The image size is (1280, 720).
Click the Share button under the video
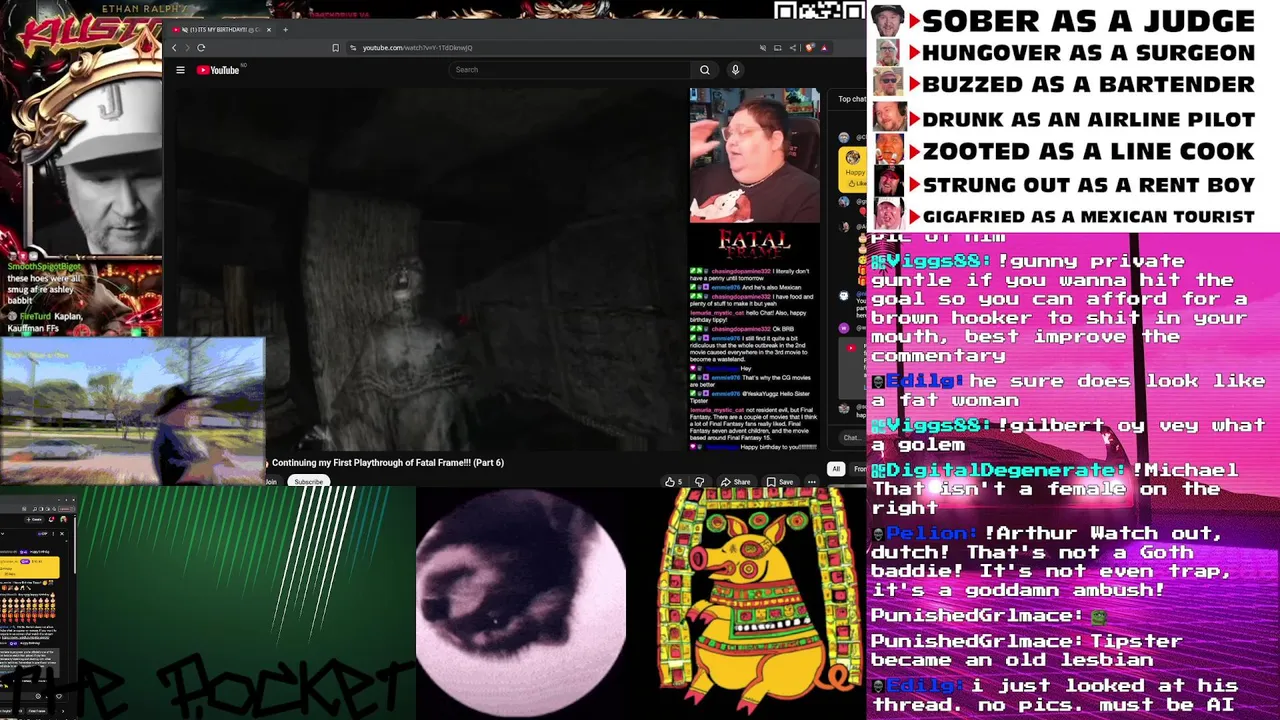(735, 482)
